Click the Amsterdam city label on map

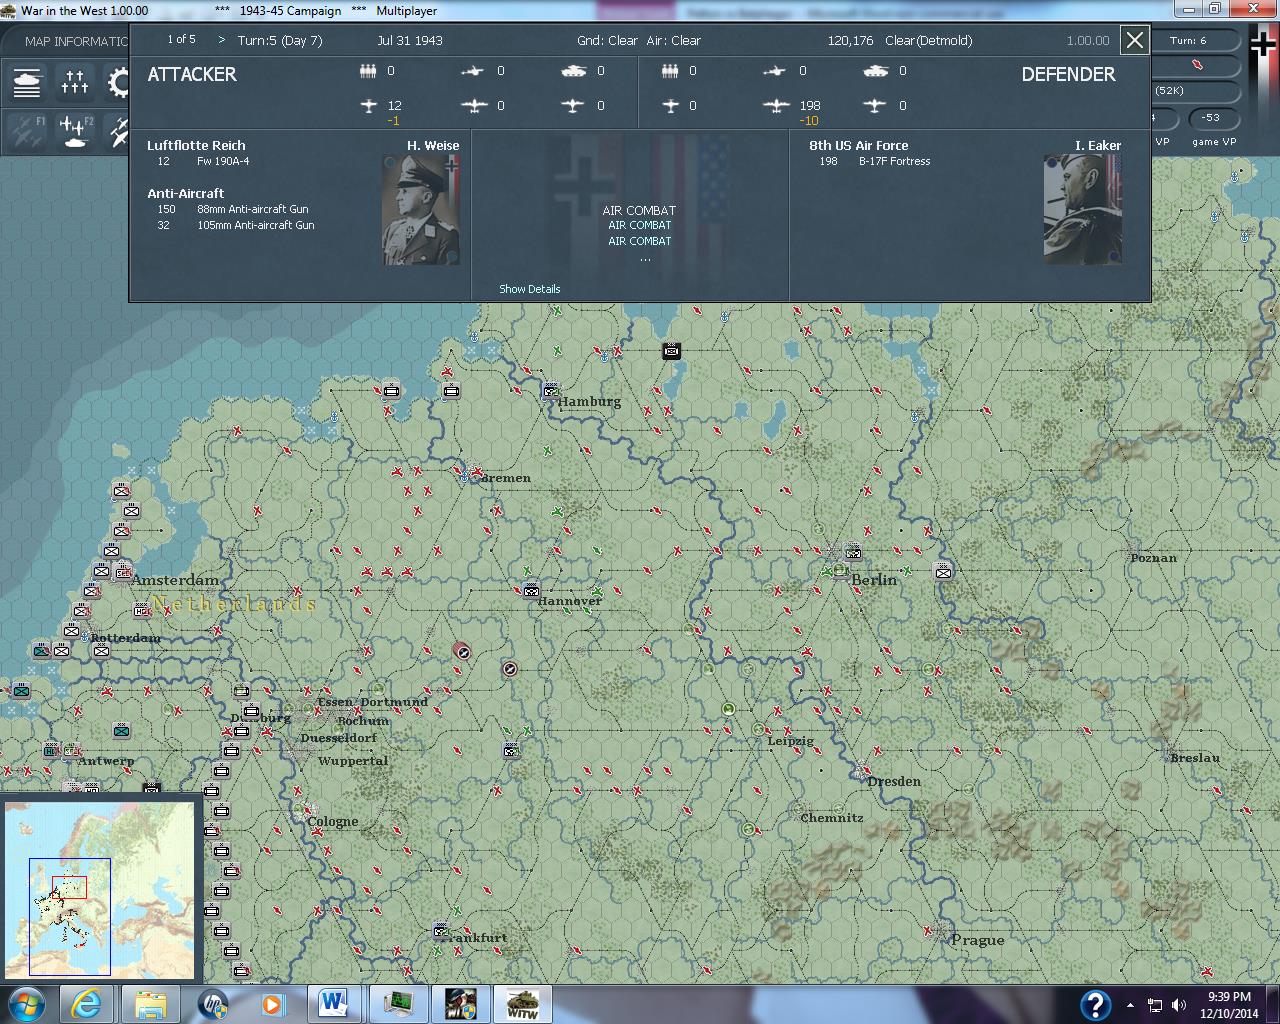click(175, 580)
